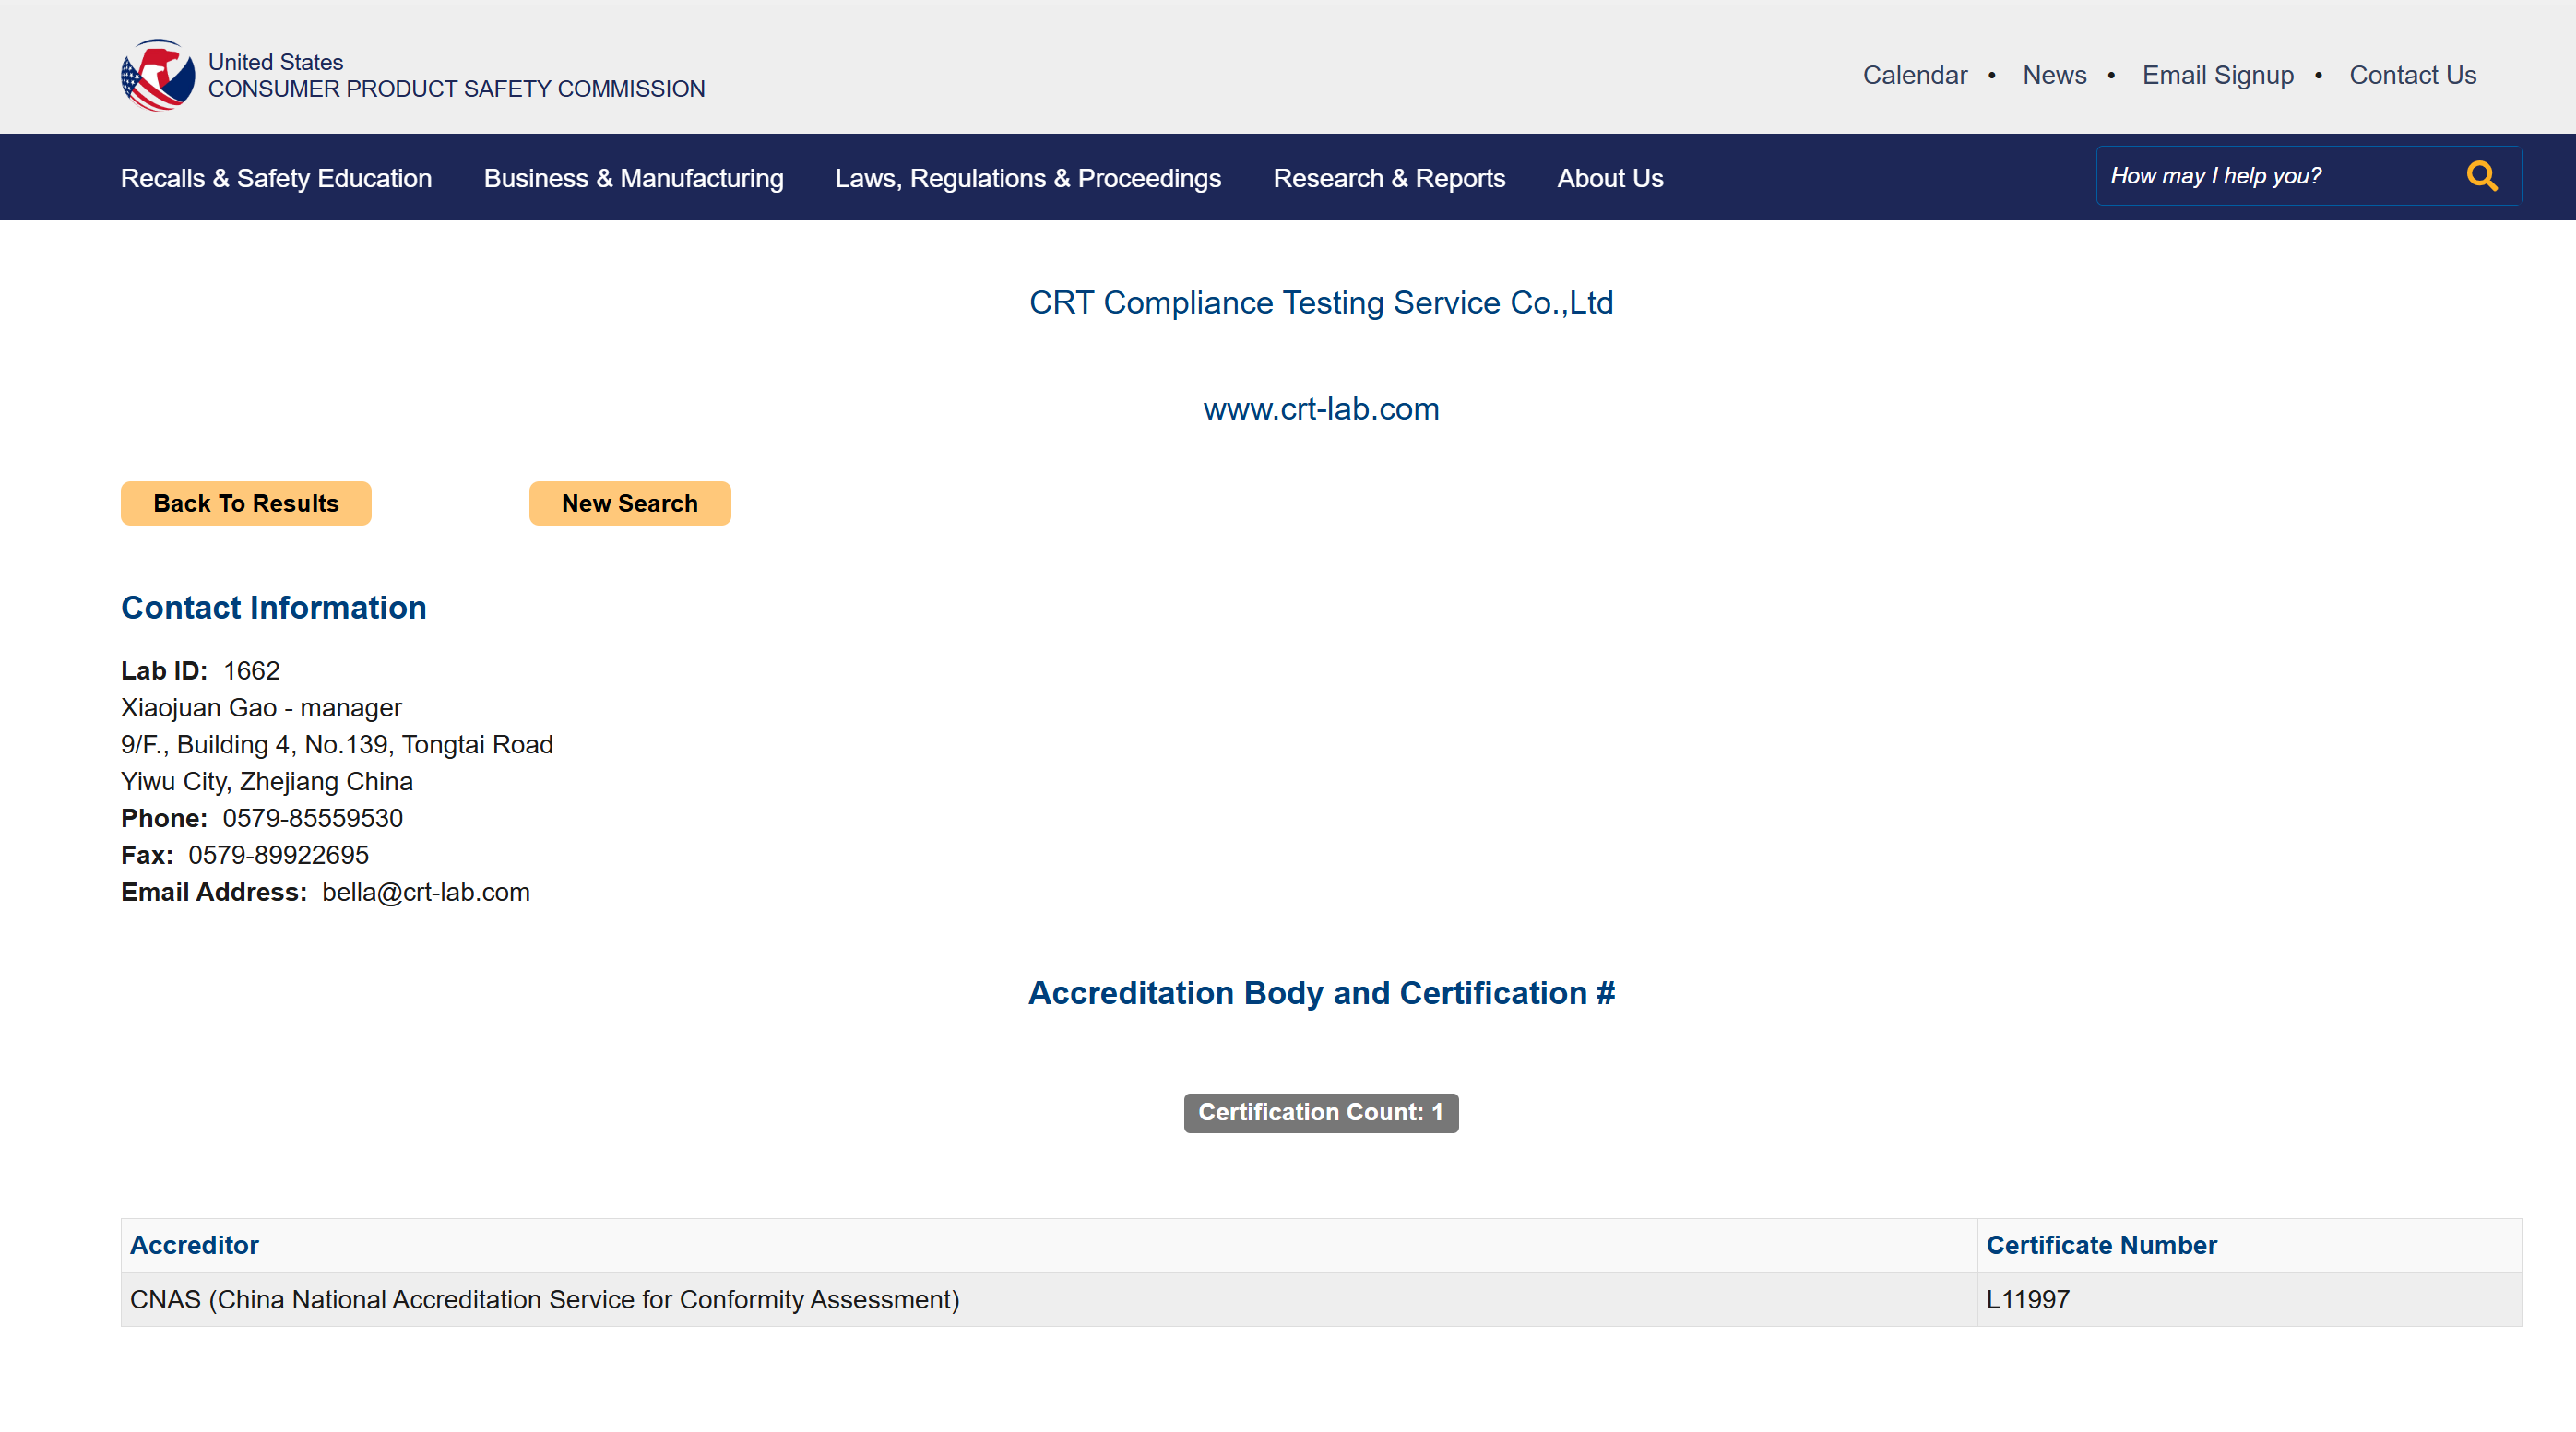This screenshot has height=1432, width=2576.
Task: Select the CNAS accreditor table cell
Action: [1049, 1299]
